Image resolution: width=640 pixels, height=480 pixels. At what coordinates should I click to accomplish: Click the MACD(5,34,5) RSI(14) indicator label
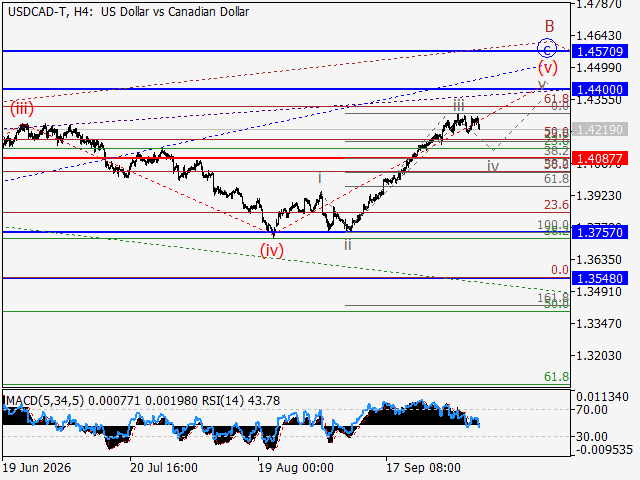click(142, 401)
